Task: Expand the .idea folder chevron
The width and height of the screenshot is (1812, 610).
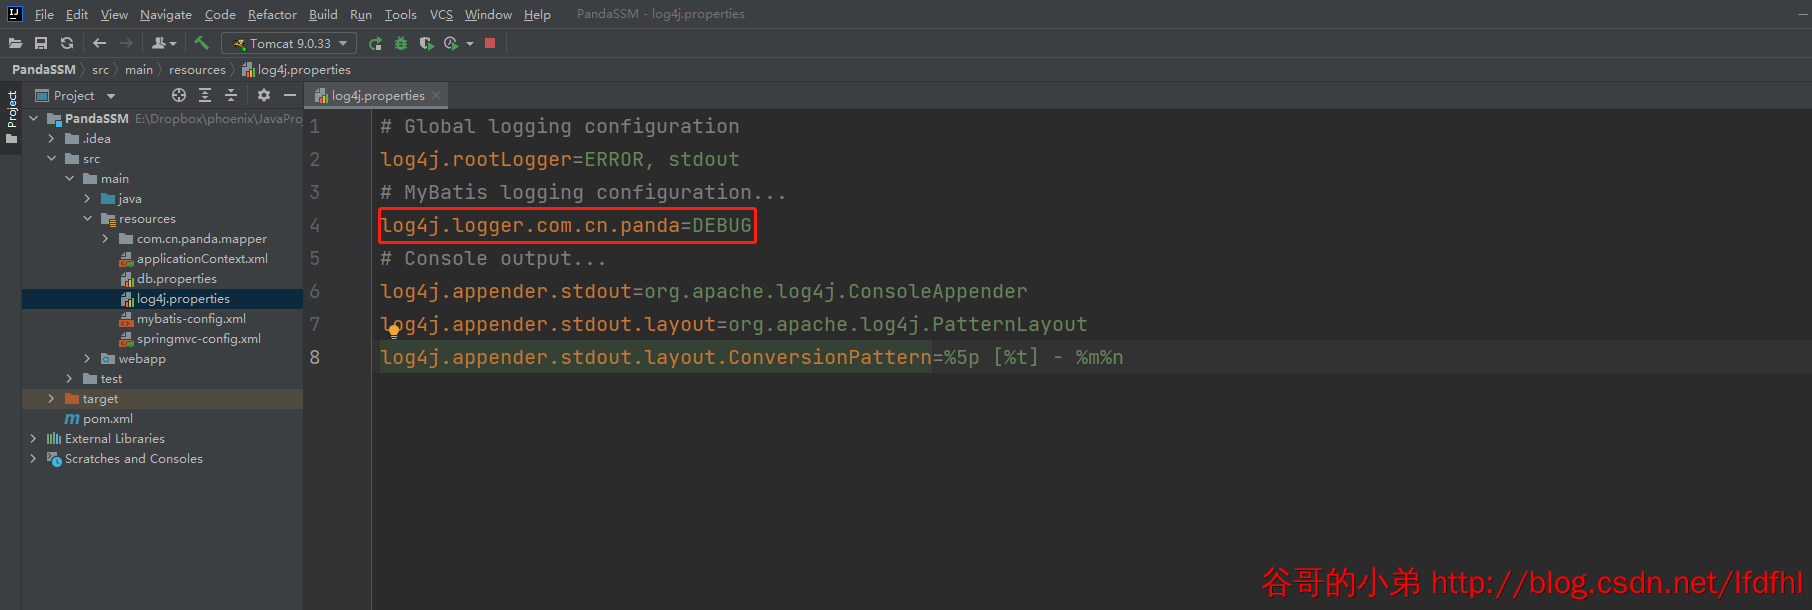Action: click(x=51, y=138)
